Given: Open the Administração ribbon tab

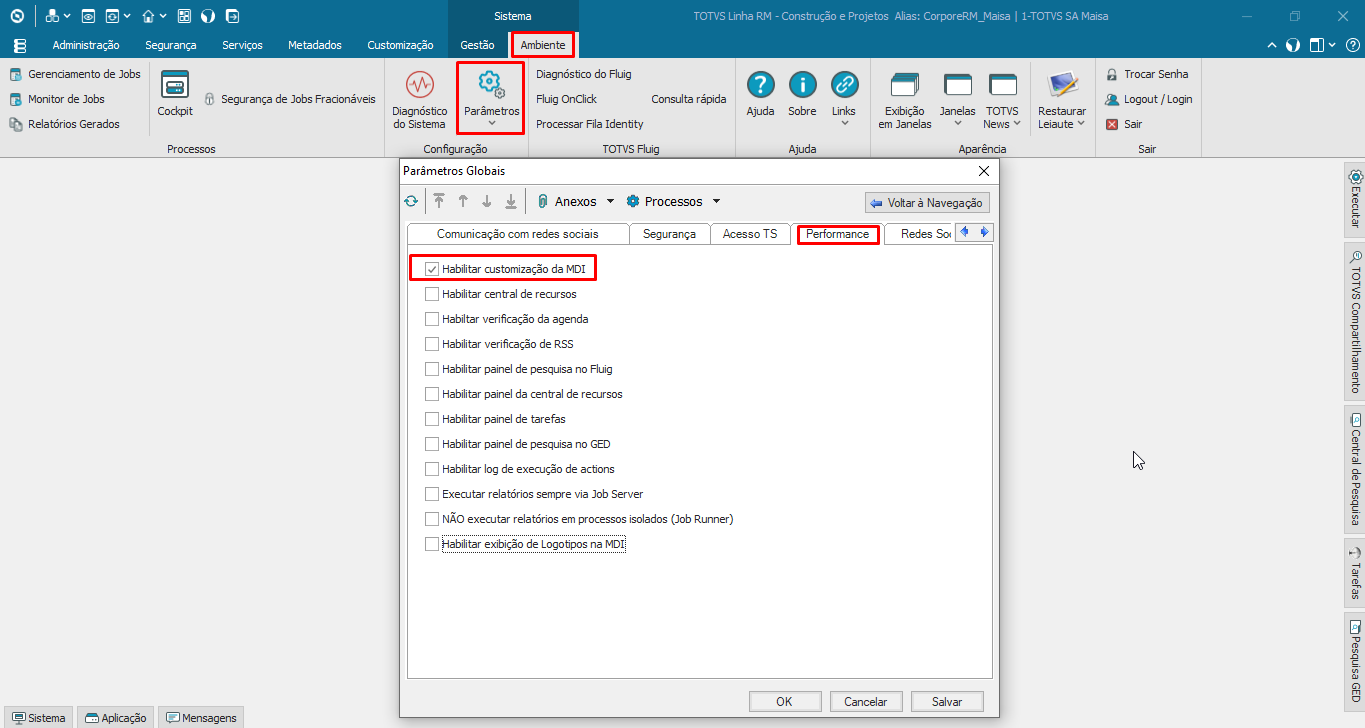Looking at the screenshot, I should [86, 45].
